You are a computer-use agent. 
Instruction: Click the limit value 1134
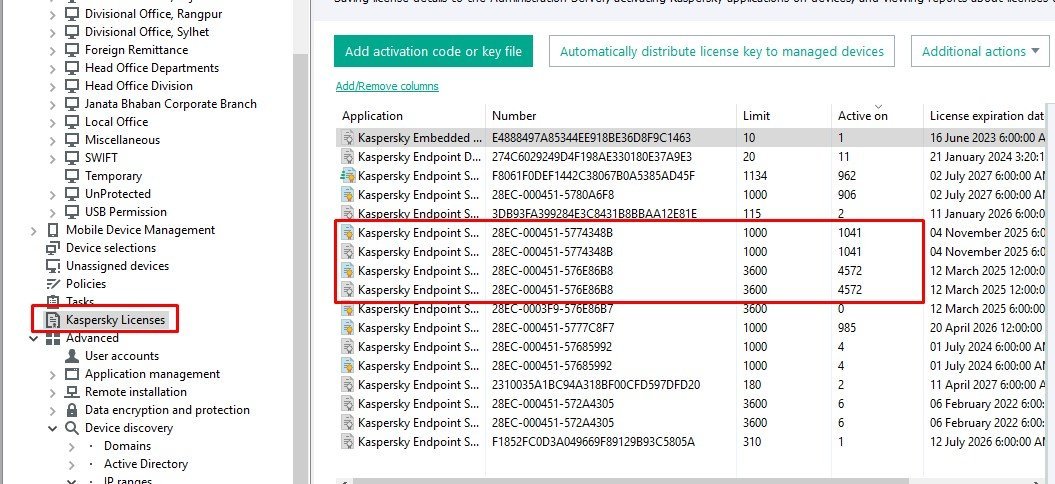[755, 176]
